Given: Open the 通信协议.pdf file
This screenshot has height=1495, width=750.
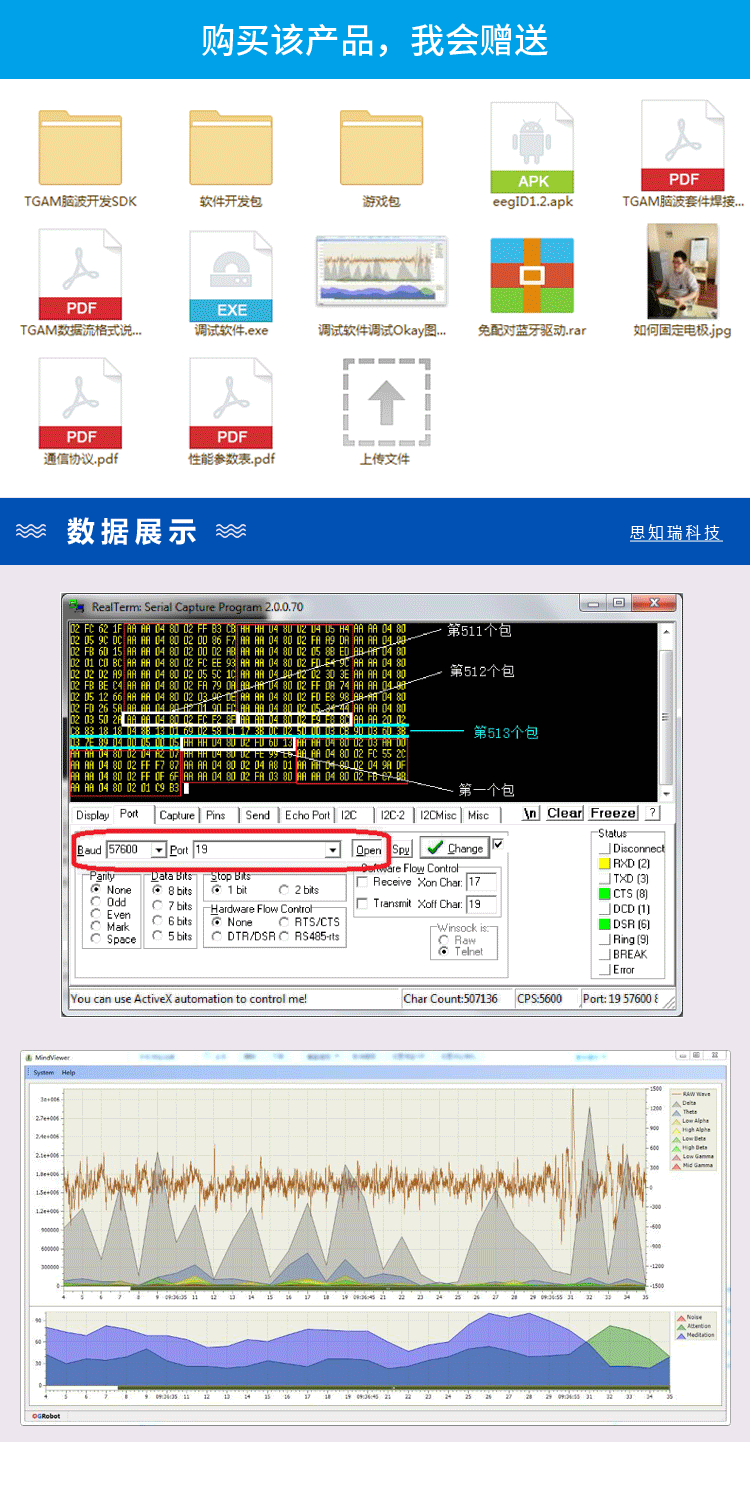Looking at the screenshot, I should click(81, 404).
